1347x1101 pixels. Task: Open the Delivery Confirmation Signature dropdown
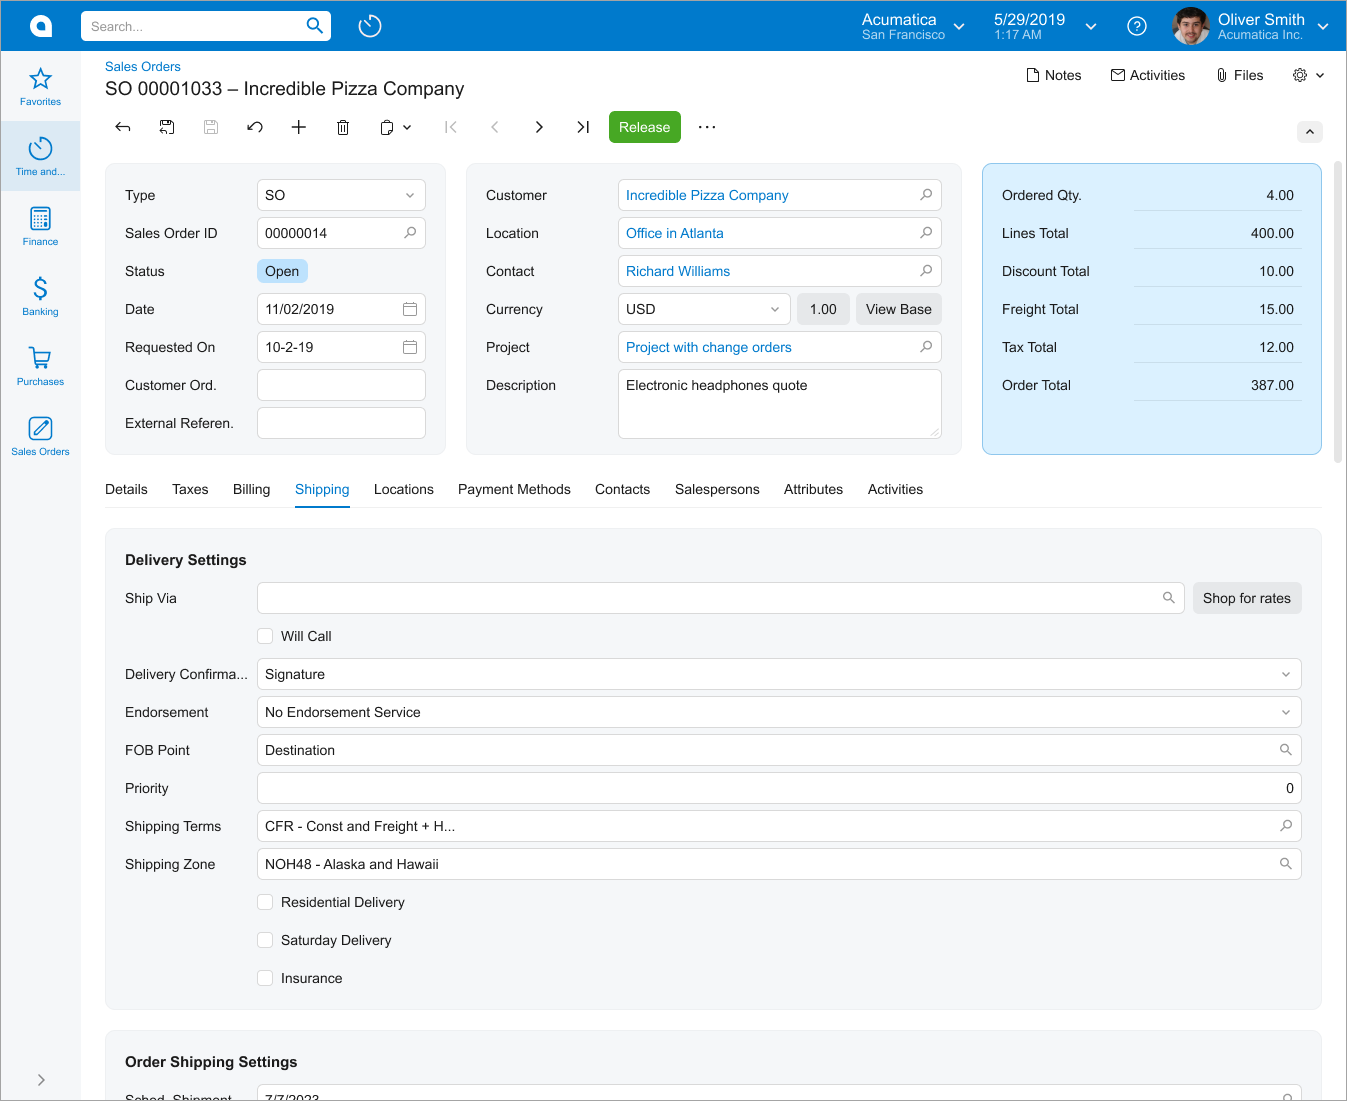[x=778, y=674]
